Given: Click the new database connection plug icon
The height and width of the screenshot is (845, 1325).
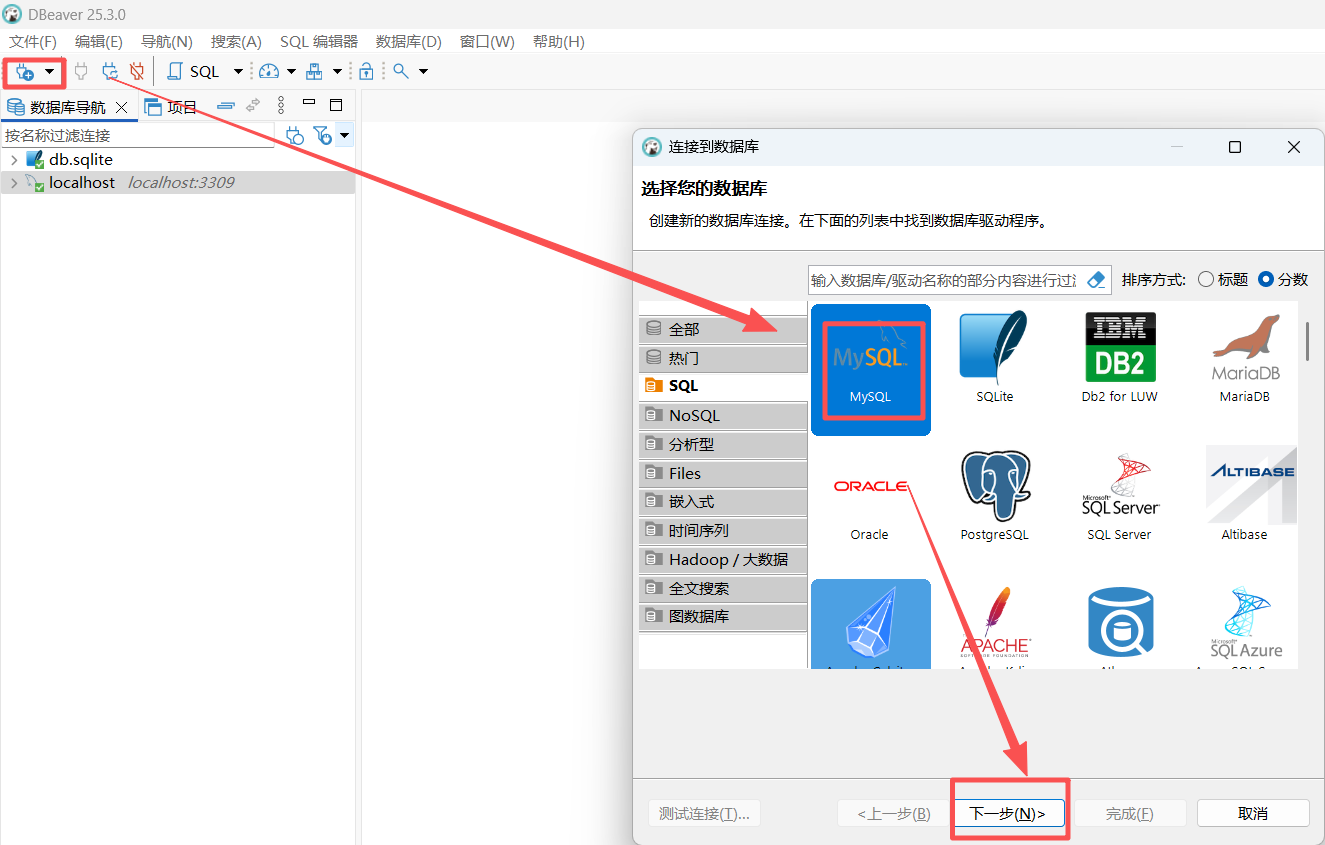Looking at the screenshot, I should [x=25, y=72].
